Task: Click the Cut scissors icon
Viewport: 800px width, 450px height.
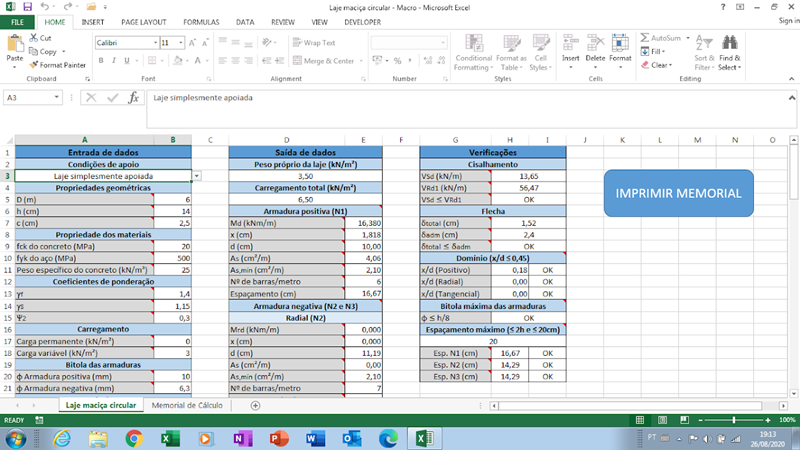Action: pos(34,38)
